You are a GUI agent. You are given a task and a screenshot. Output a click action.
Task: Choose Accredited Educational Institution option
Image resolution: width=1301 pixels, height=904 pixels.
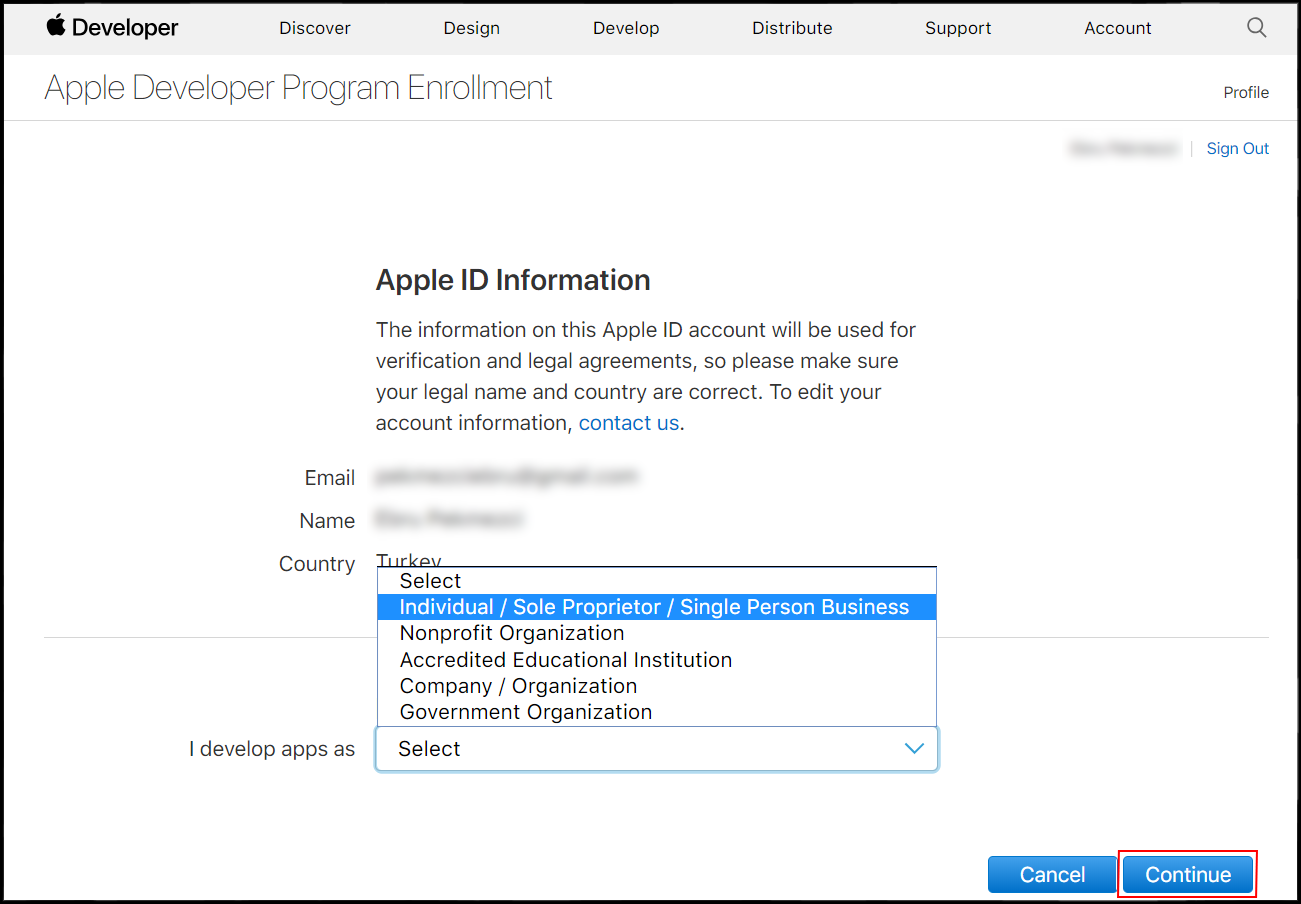point(656,660)
